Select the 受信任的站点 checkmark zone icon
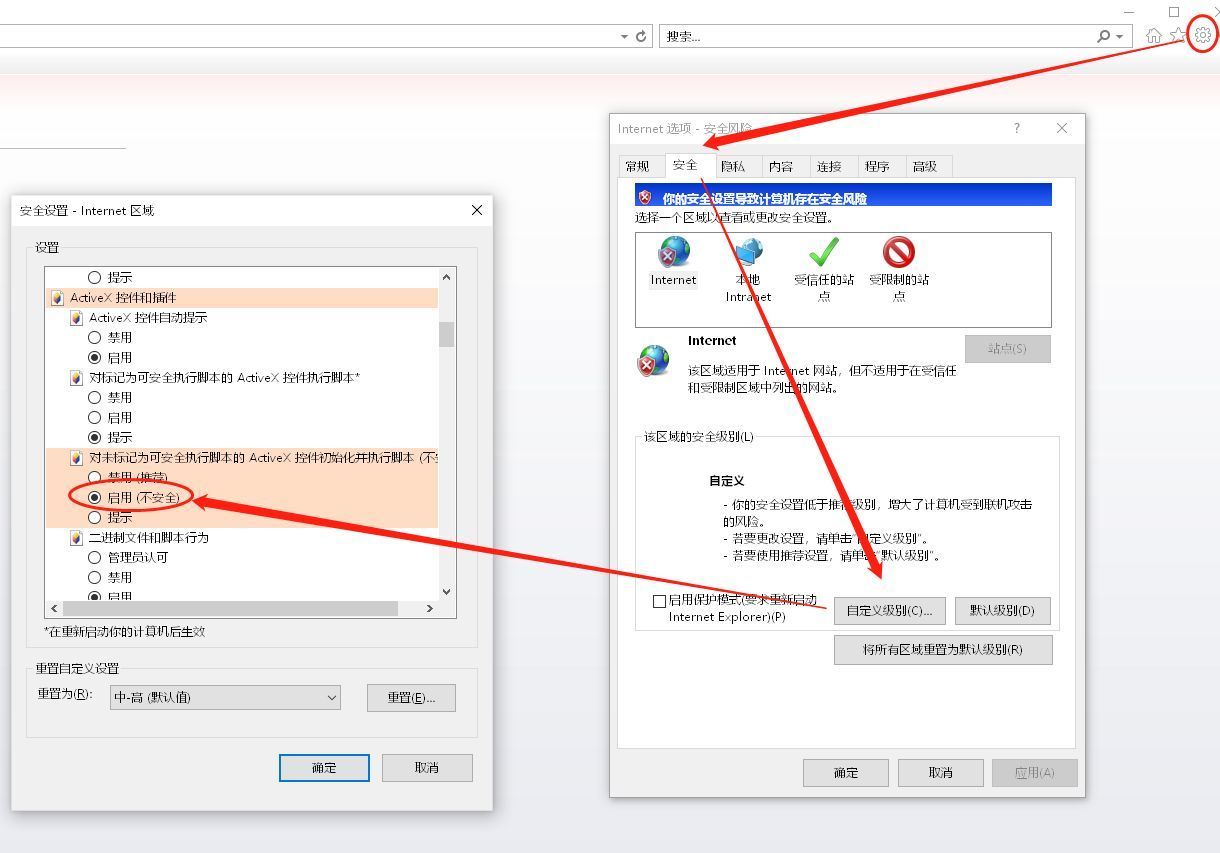The width and height of the screenshot is (1220, 853). [x=823, y=253]
